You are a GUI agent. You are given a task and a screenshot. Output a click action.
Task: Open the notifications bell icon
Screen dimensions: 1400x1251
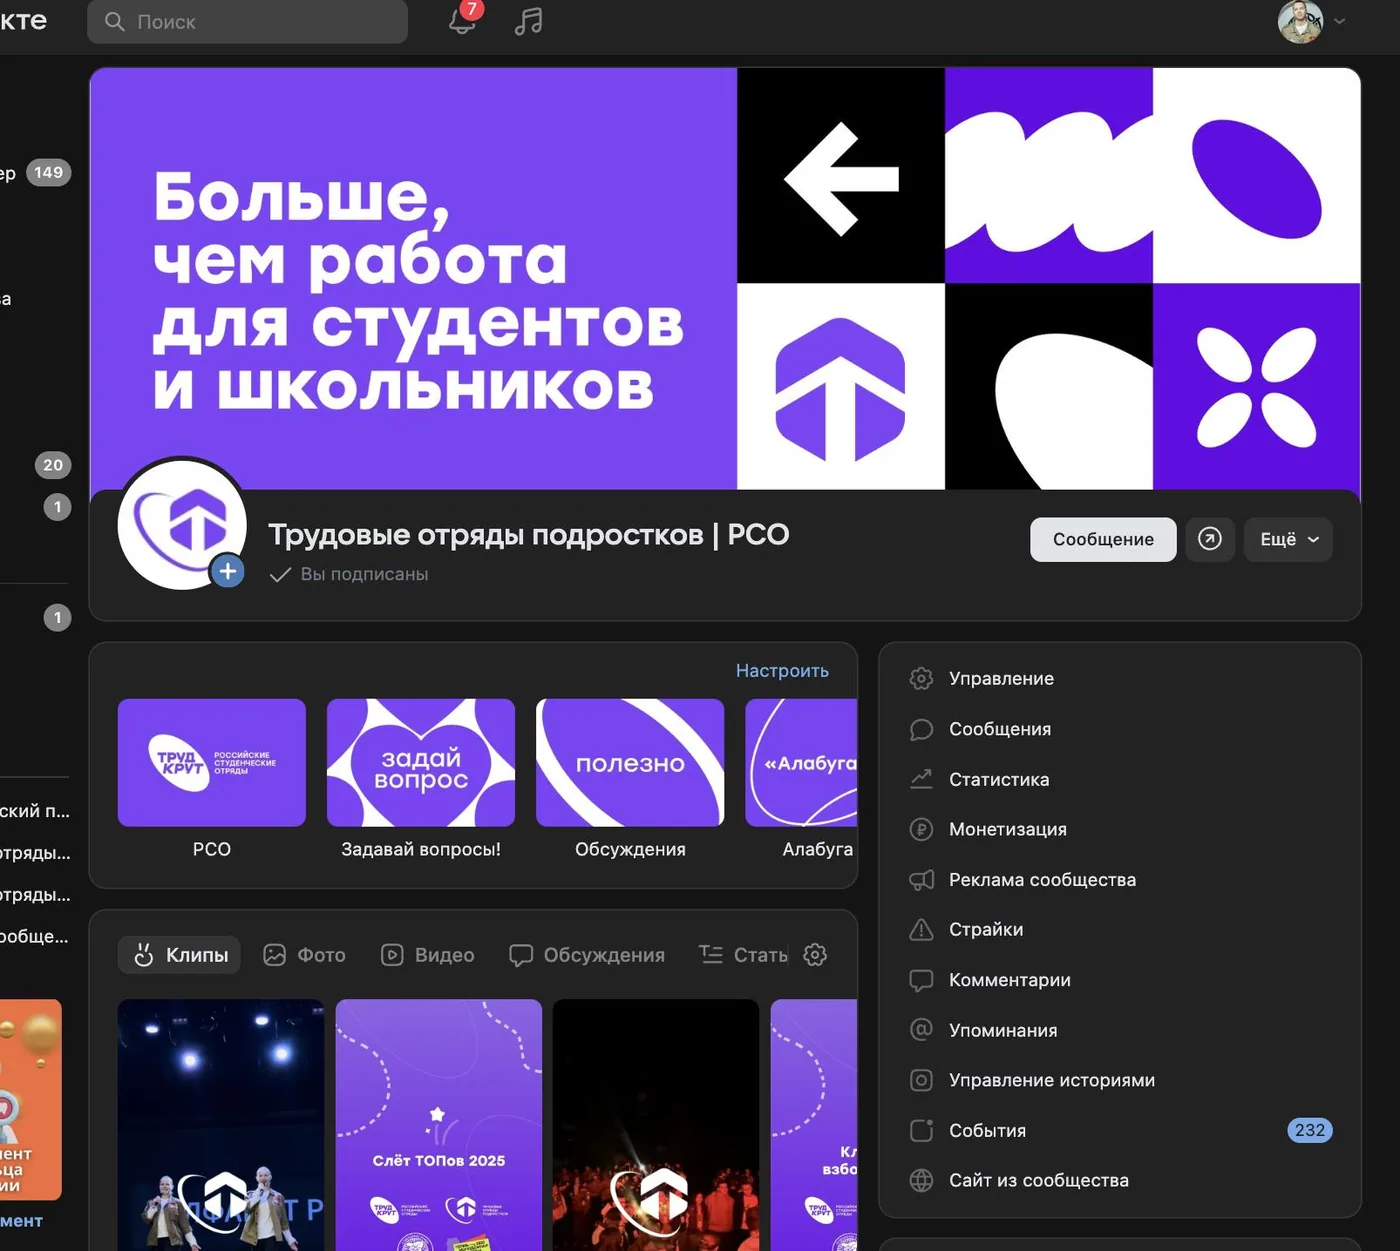click(x=461, y=22)
